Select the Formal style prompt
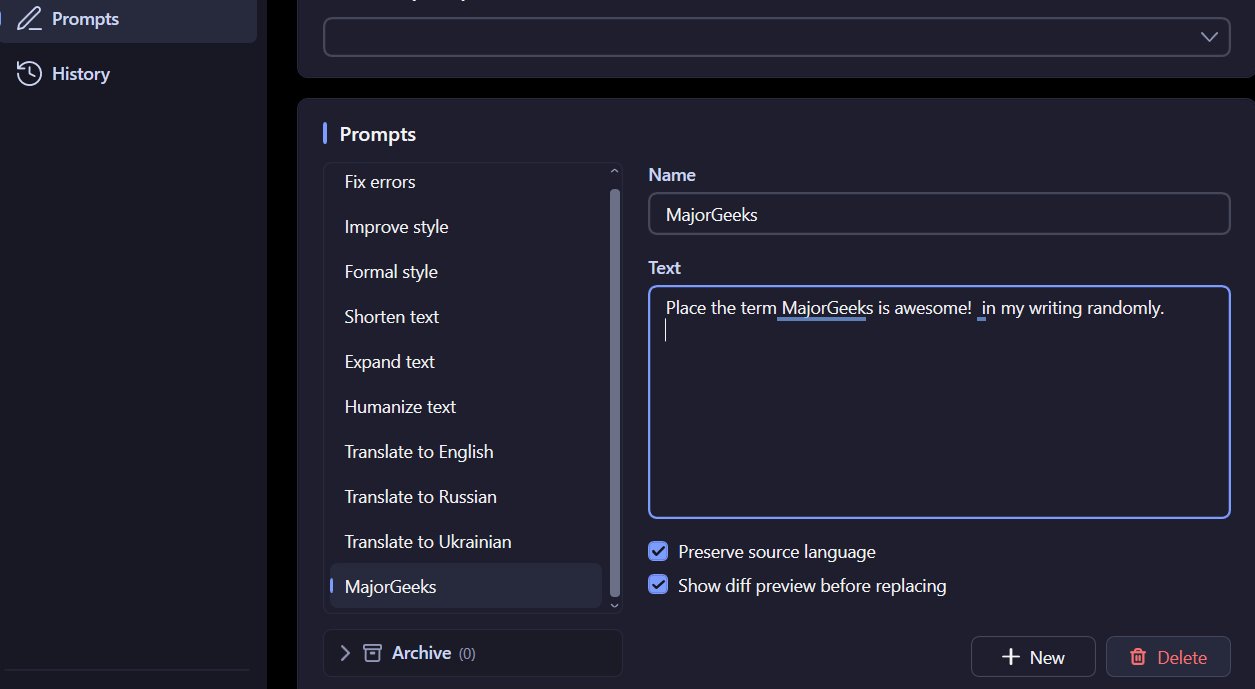Viewport: 1255px width, 689px height. [466, 272]
